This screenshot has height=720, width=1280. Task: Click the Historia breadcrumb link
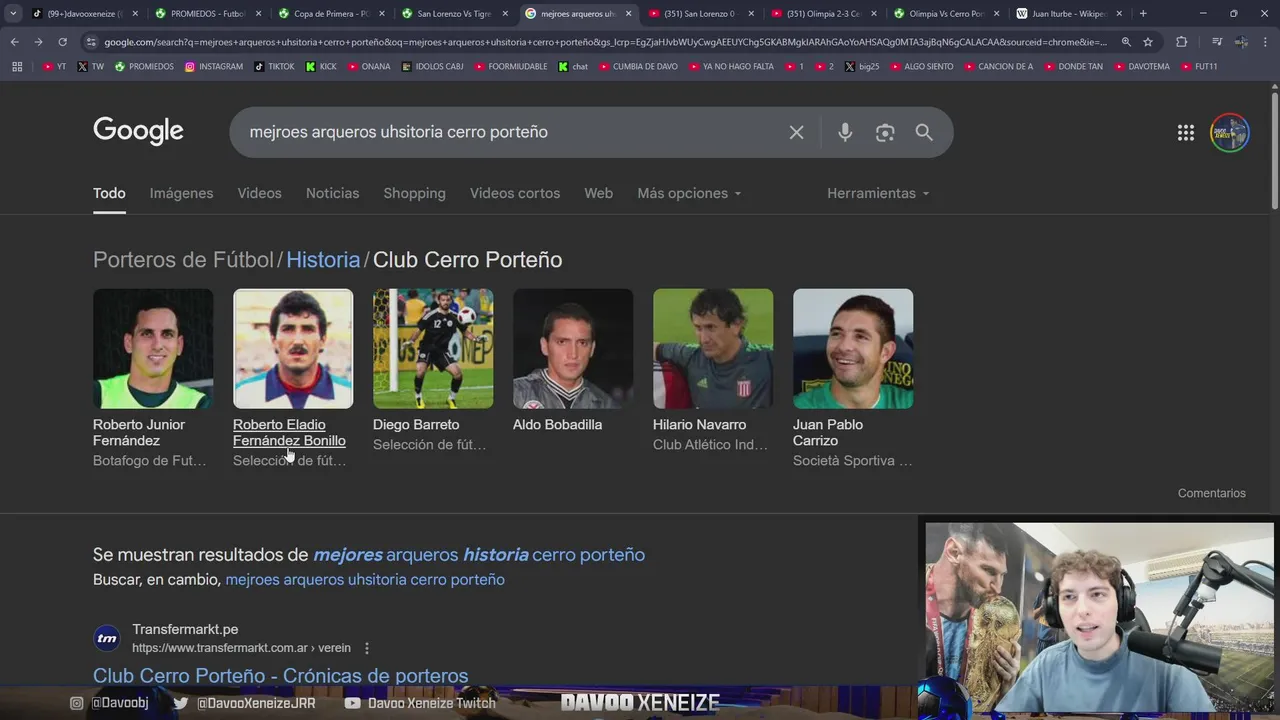point(323,259)
